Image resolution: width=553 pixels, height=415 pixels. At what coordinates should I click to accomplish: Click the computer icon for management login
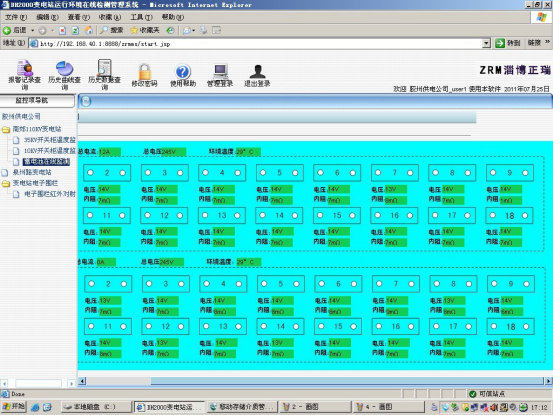[x=220, y=72]
